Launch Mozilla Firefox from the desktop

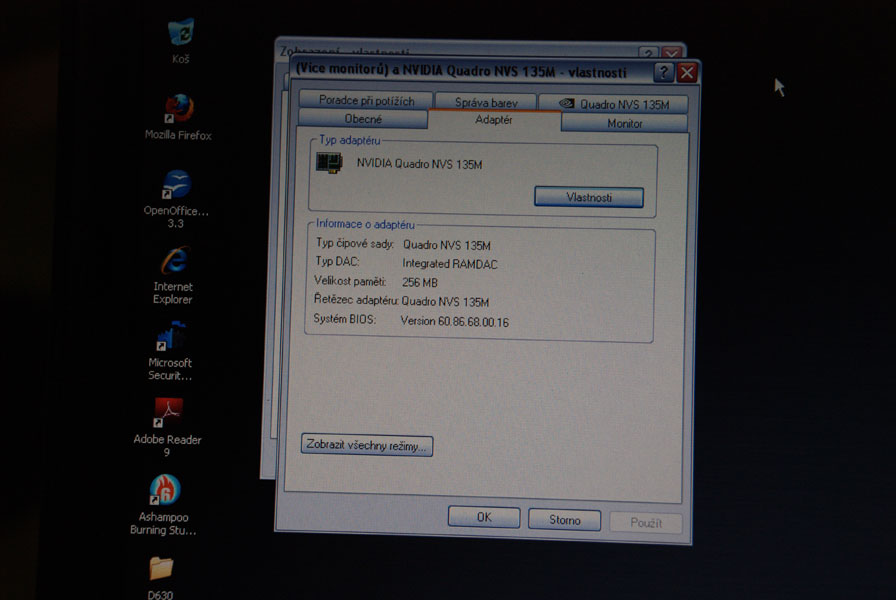(179, 109)
